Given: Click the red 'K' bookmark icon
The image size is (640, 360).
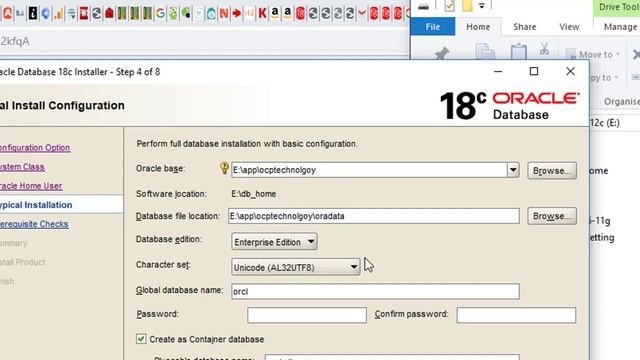Looking at the screenshot, I should tap(262, 13).
